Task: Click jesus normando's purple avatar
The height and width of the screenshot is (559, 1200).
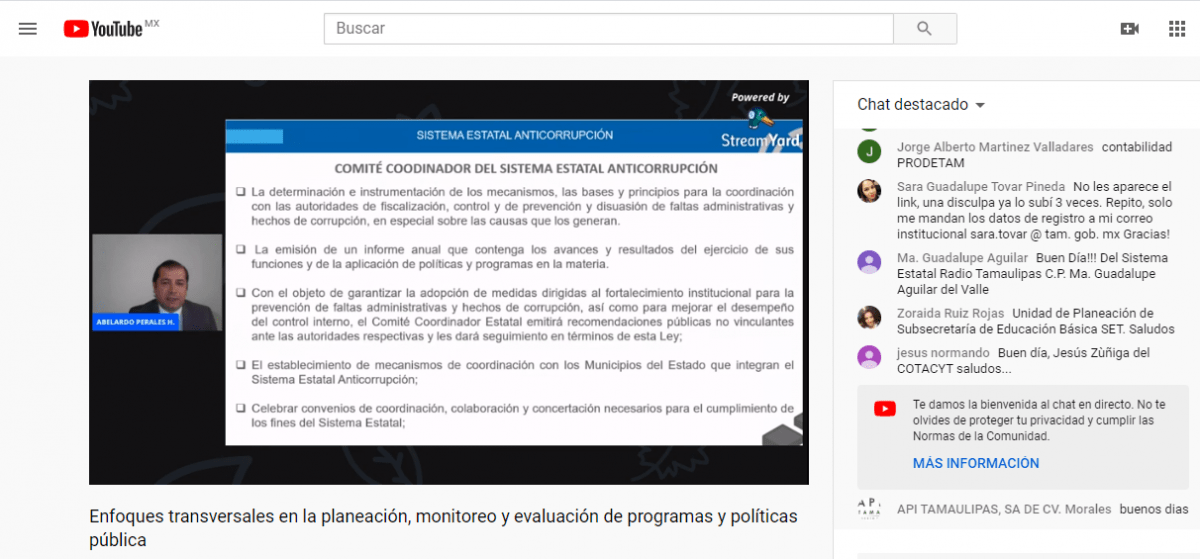Action: 869,358
